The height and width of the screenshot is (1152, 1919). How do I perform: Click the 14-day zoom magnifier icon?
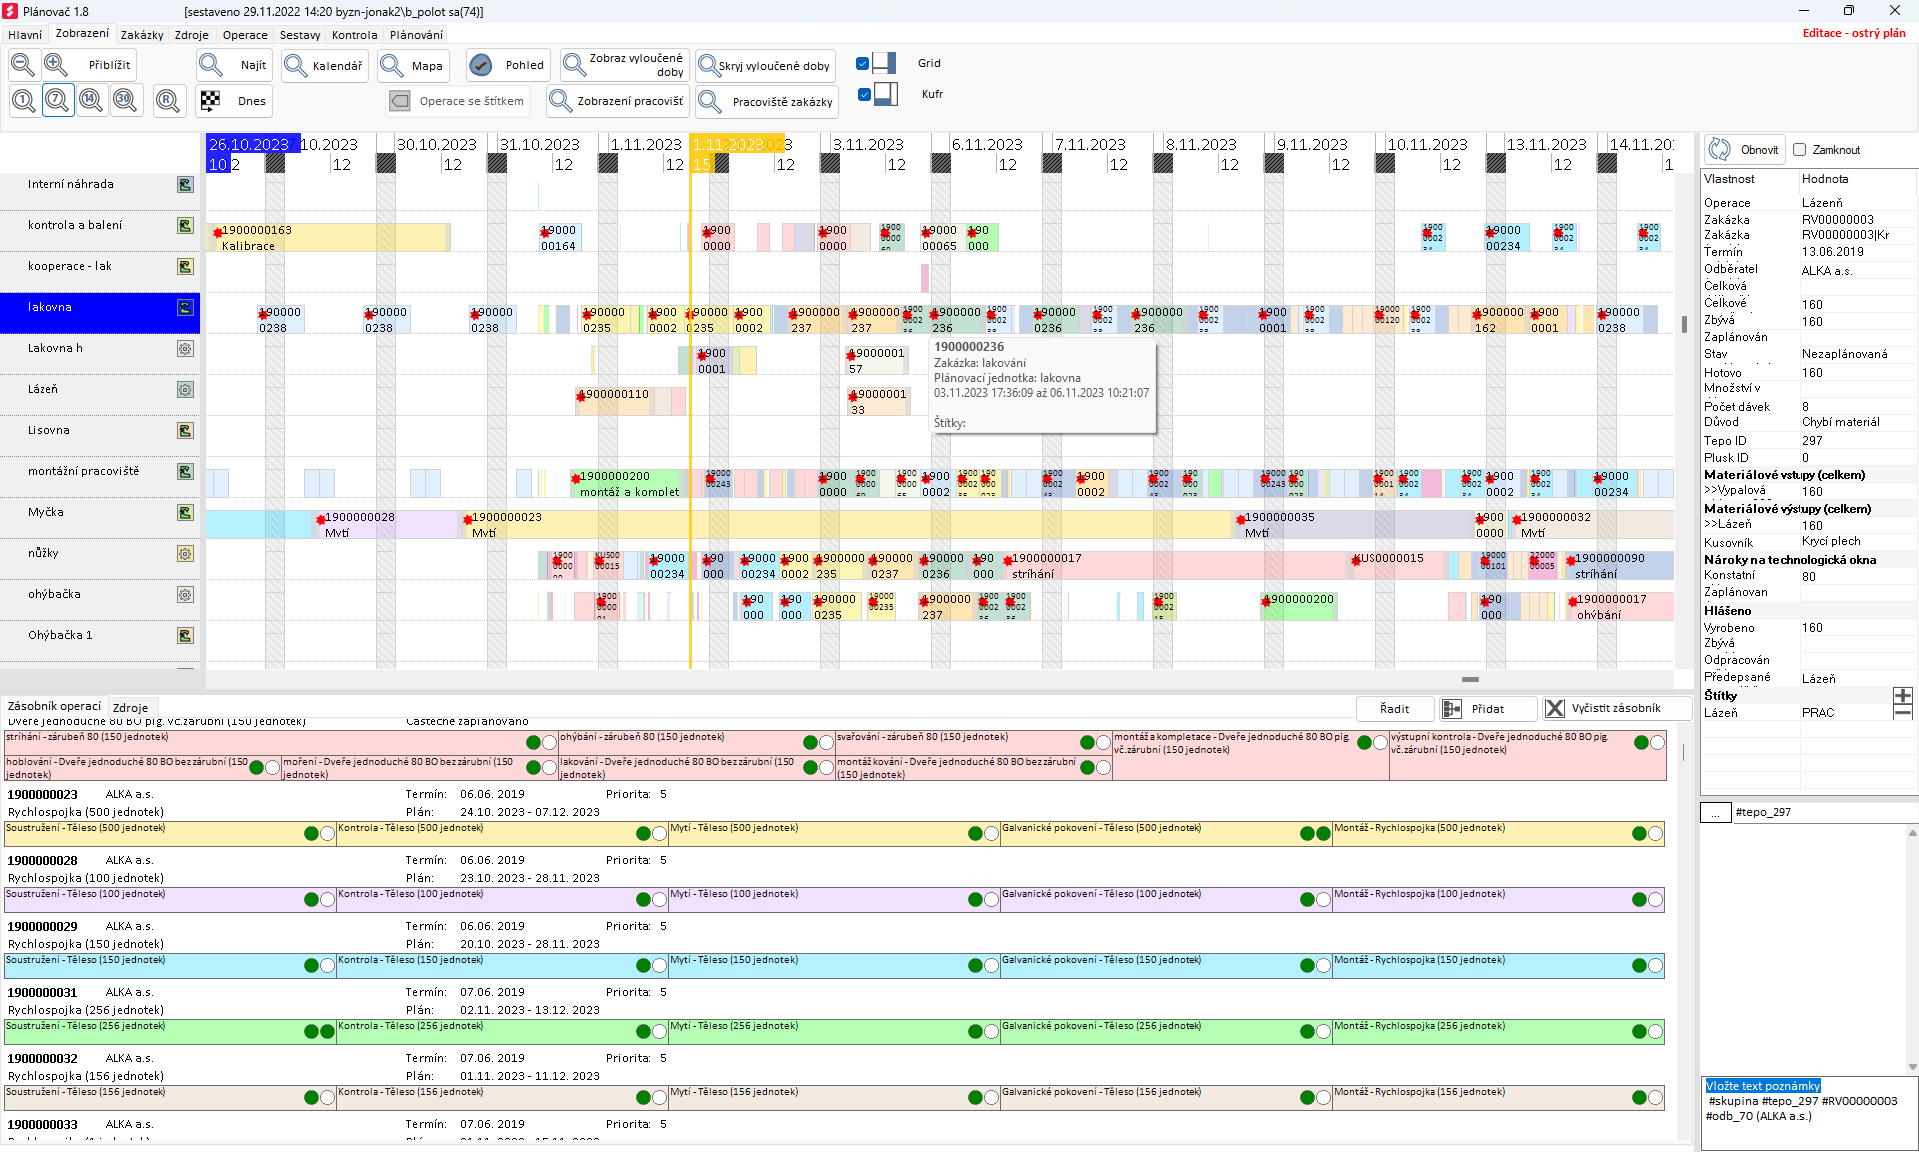pos(91,100)
